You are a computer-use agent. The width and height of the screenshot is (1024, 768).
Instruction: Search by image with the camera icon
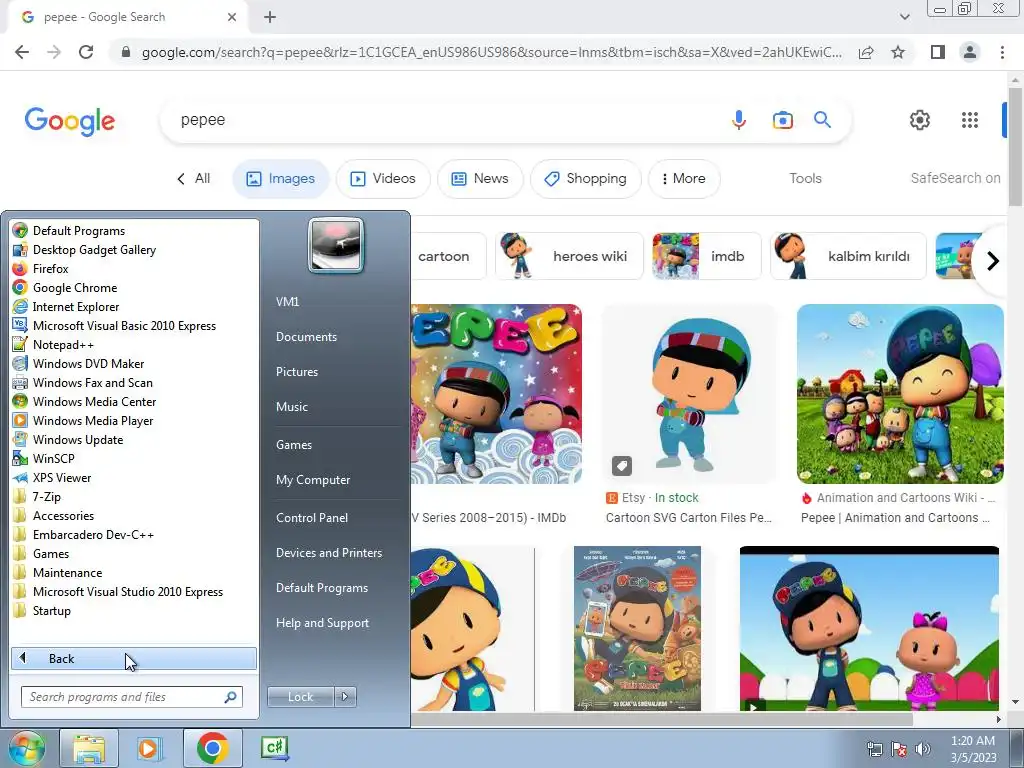tap(782, 120)
